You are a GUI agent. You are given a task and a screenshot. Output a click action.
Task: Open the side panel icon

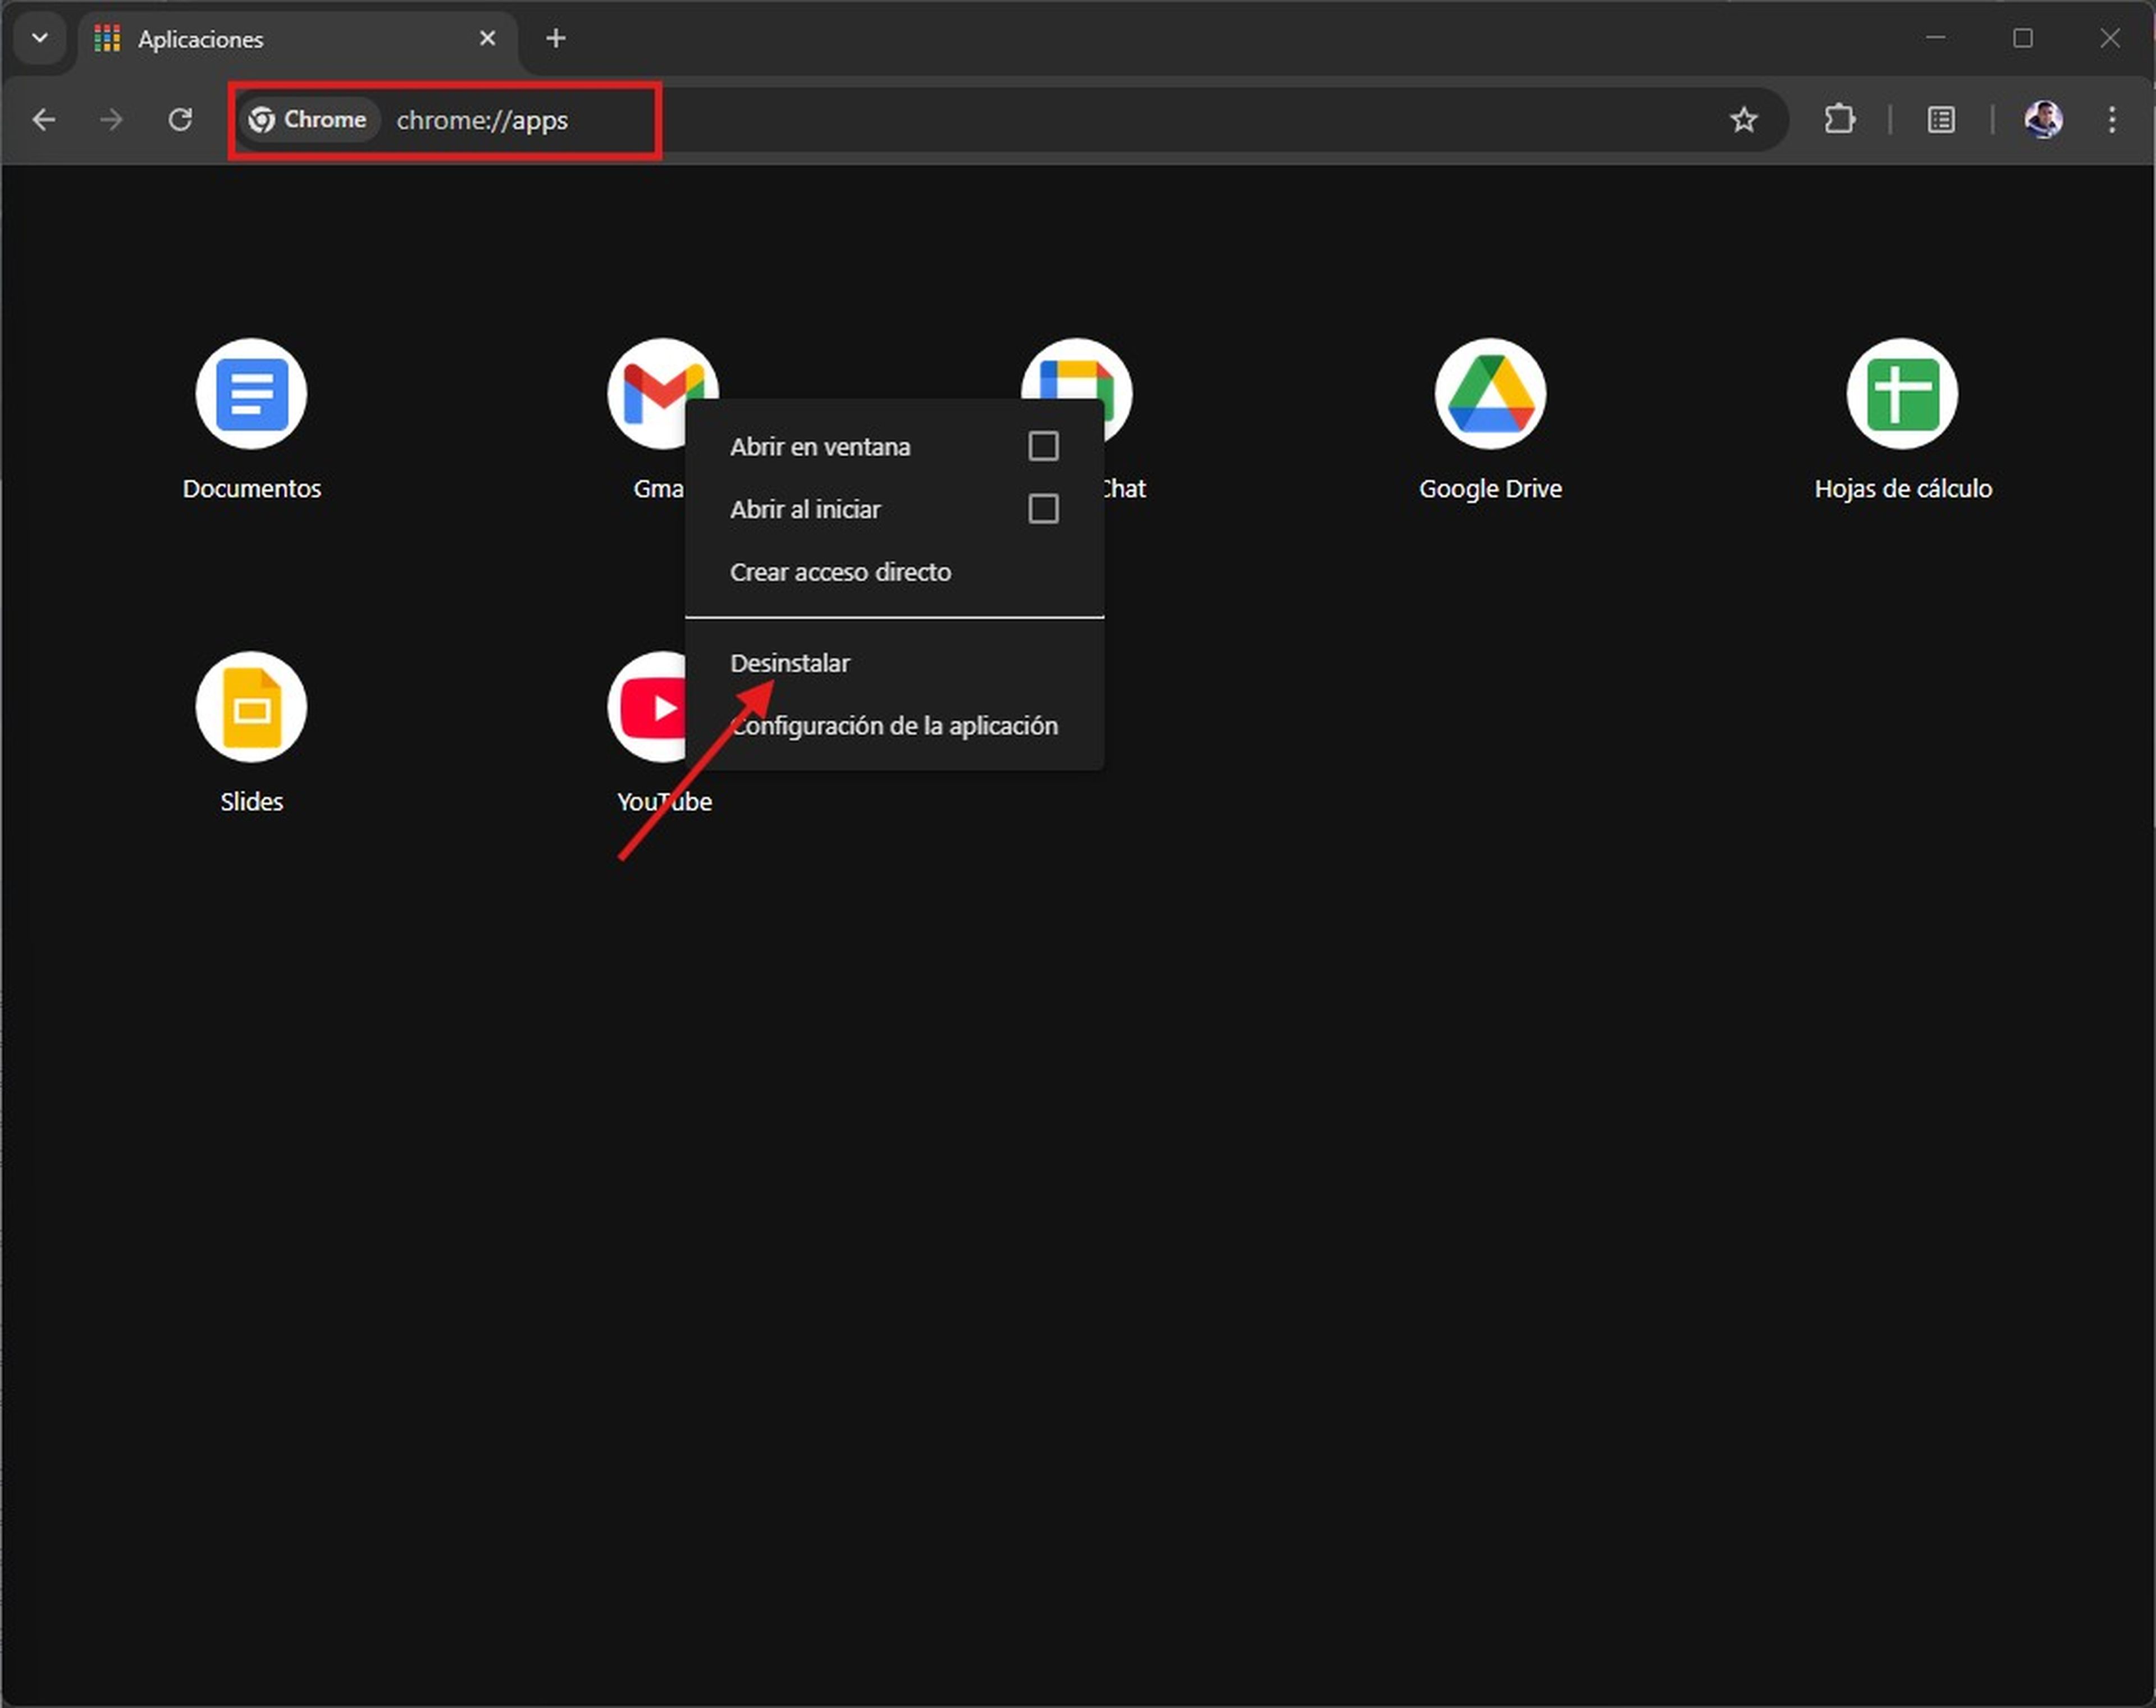pyautogui.click(x=1941, y=120)
